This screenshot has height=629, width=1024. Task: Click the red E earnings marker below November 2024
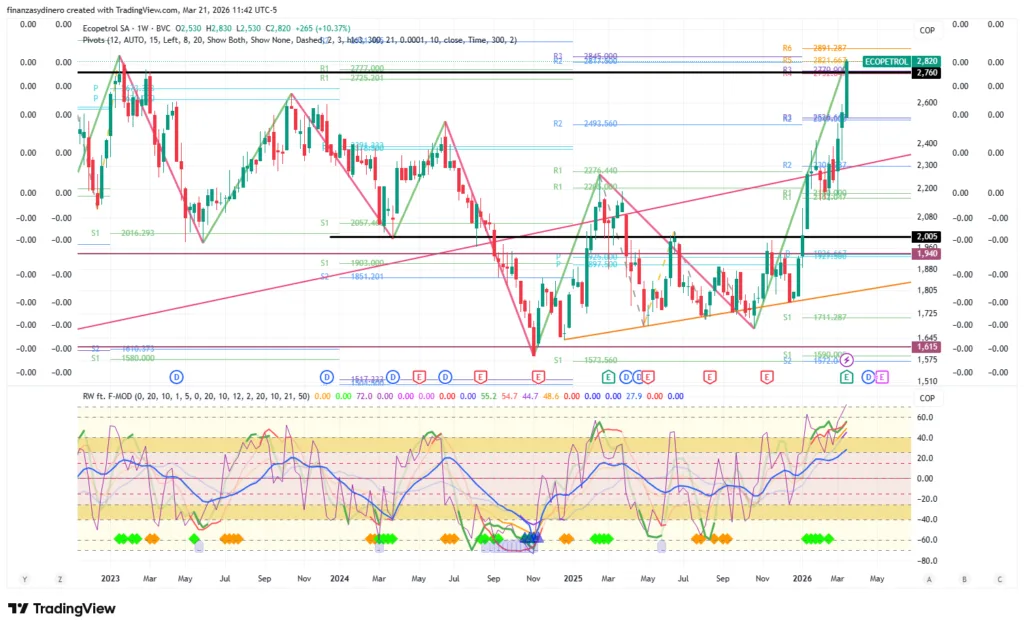[538, 376]
